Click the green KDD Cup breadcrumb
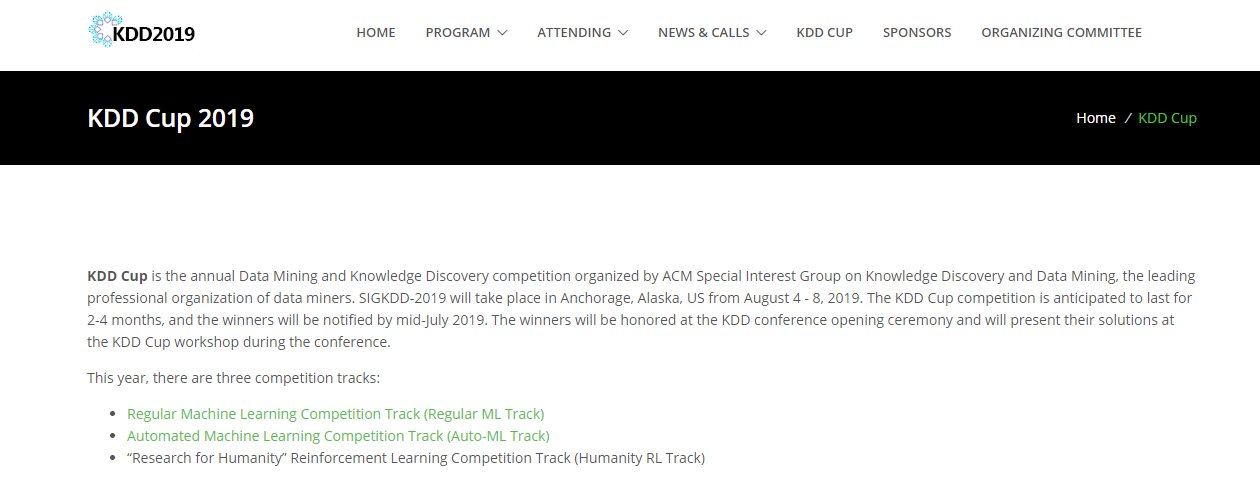 coord(1167,118)
